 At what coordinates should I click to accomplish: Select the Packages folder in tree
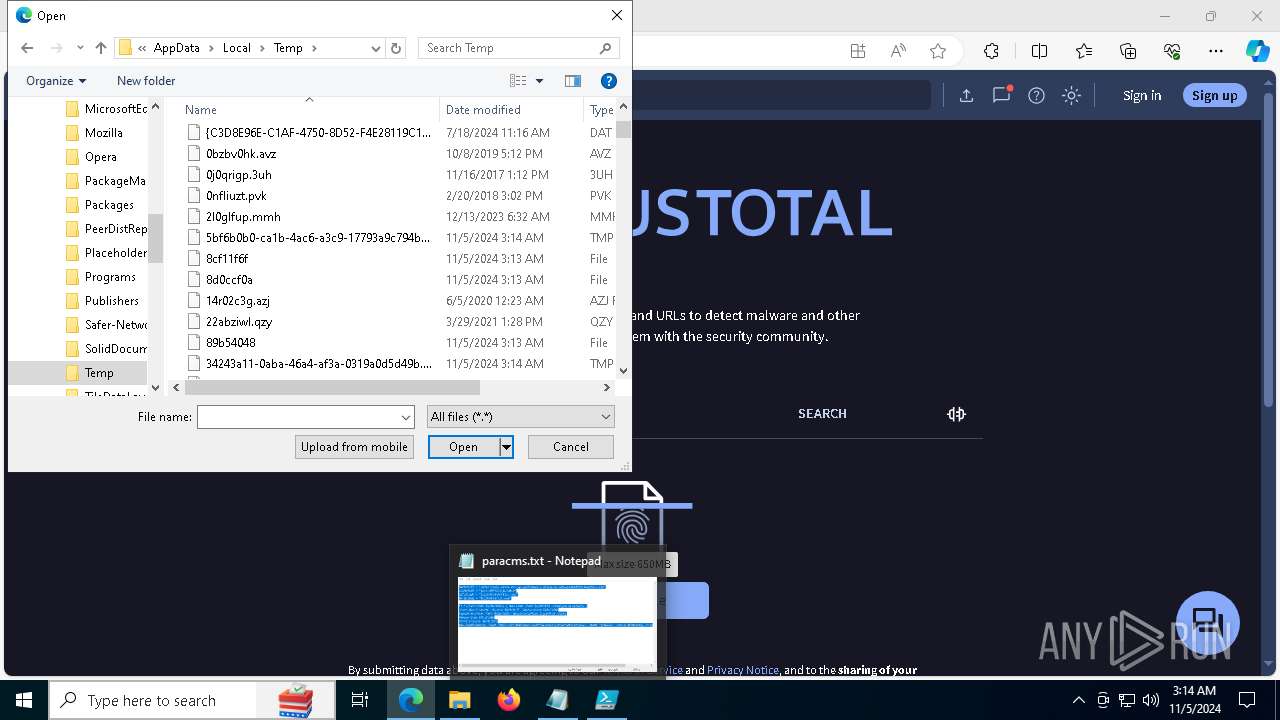click(x=108, y=205)
